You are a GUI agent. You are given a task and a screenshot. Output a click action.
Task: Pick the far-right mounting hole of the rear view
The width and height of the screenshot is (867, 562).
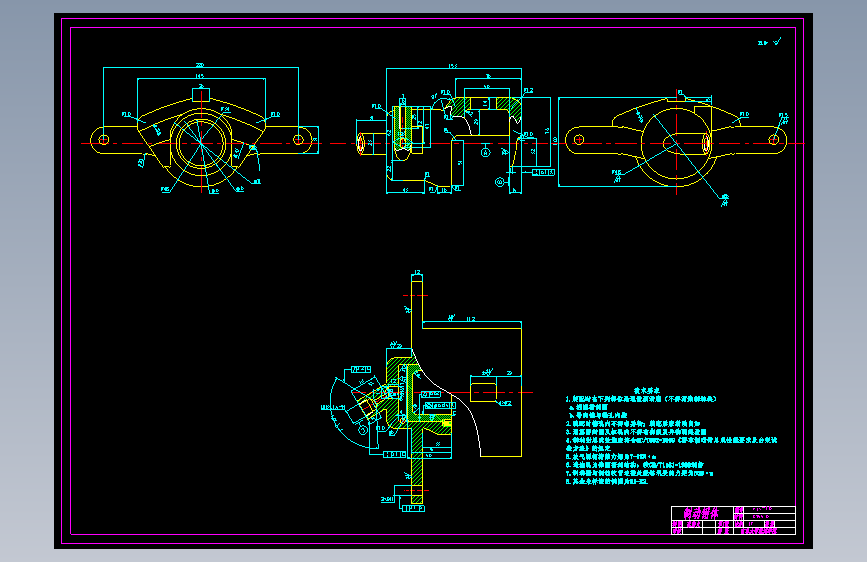[774, 140]
